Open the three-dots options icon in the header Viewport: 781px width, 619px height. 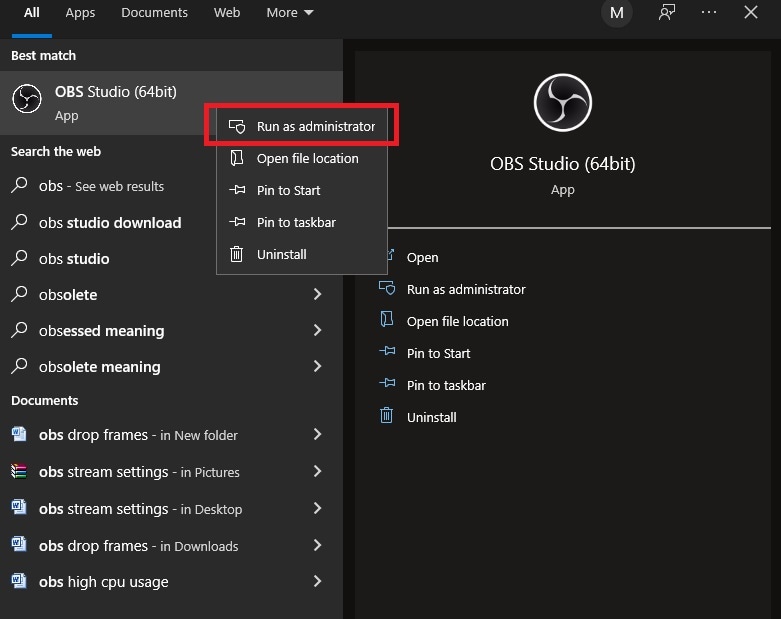pyautogui.click(x=709, y=13)
